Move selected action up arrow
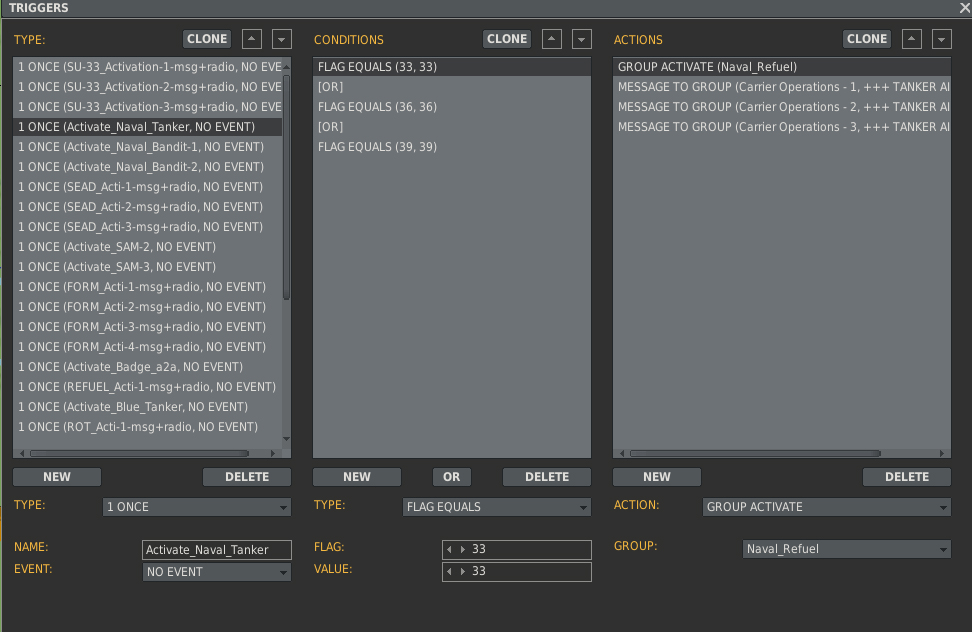The width and height of the screenshot is (972, 632). pyautogui.click(x=911, y=39)
